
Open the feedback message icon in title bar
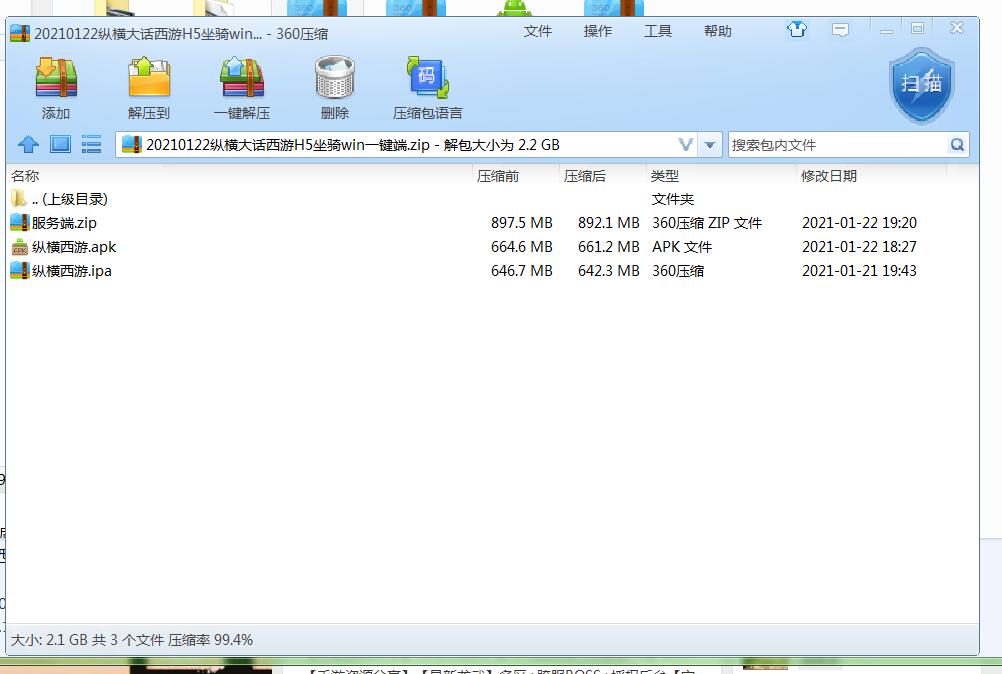pos(840,30)
